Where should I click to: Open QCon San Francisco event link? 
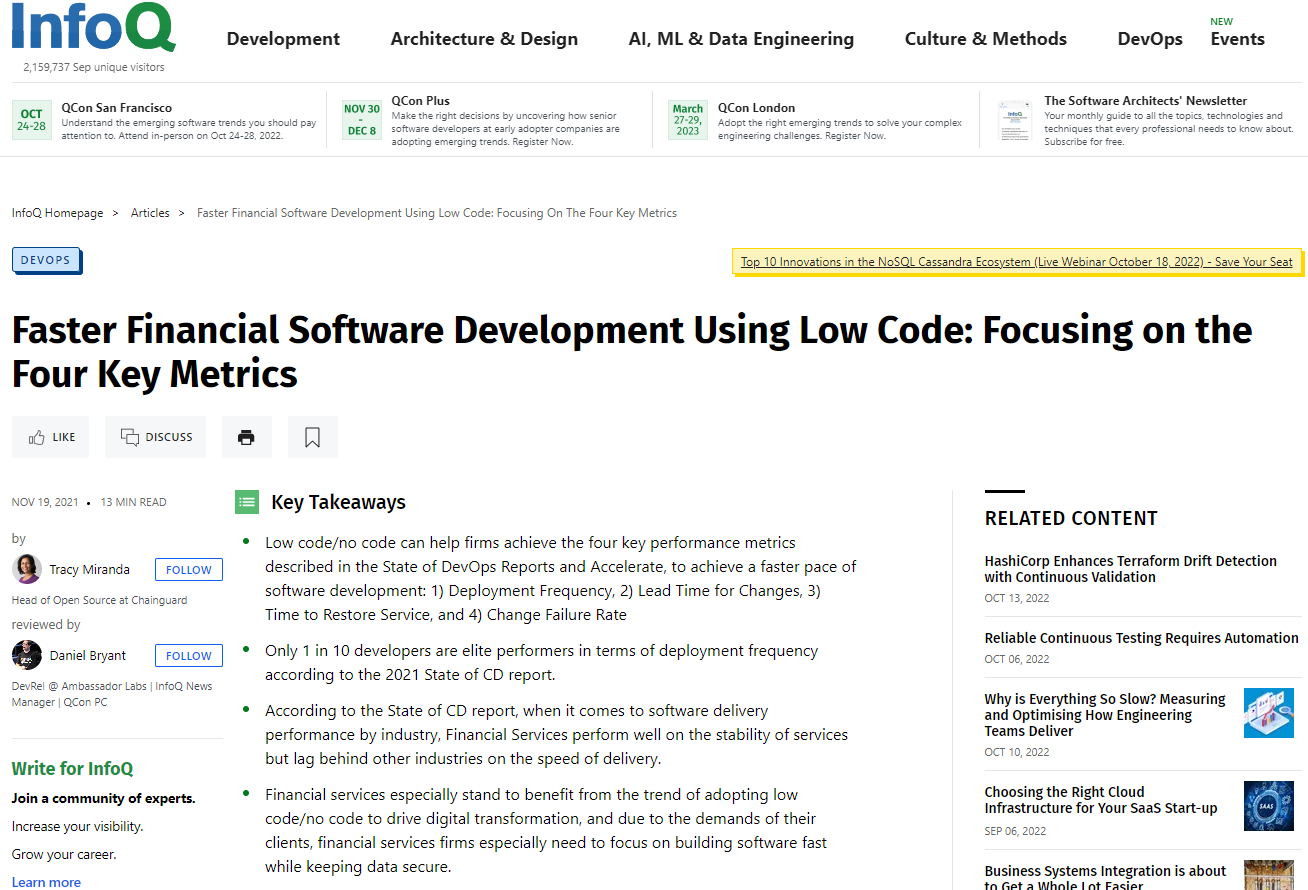tap(117, 108)
